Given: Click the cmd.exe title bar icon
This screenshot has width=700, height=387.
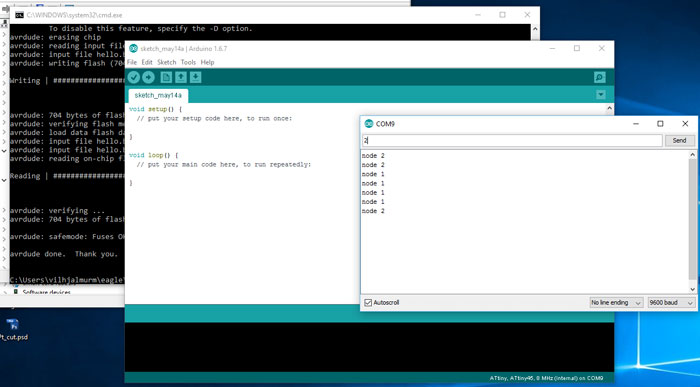Looking at the screenshot, I should (19, 15).
